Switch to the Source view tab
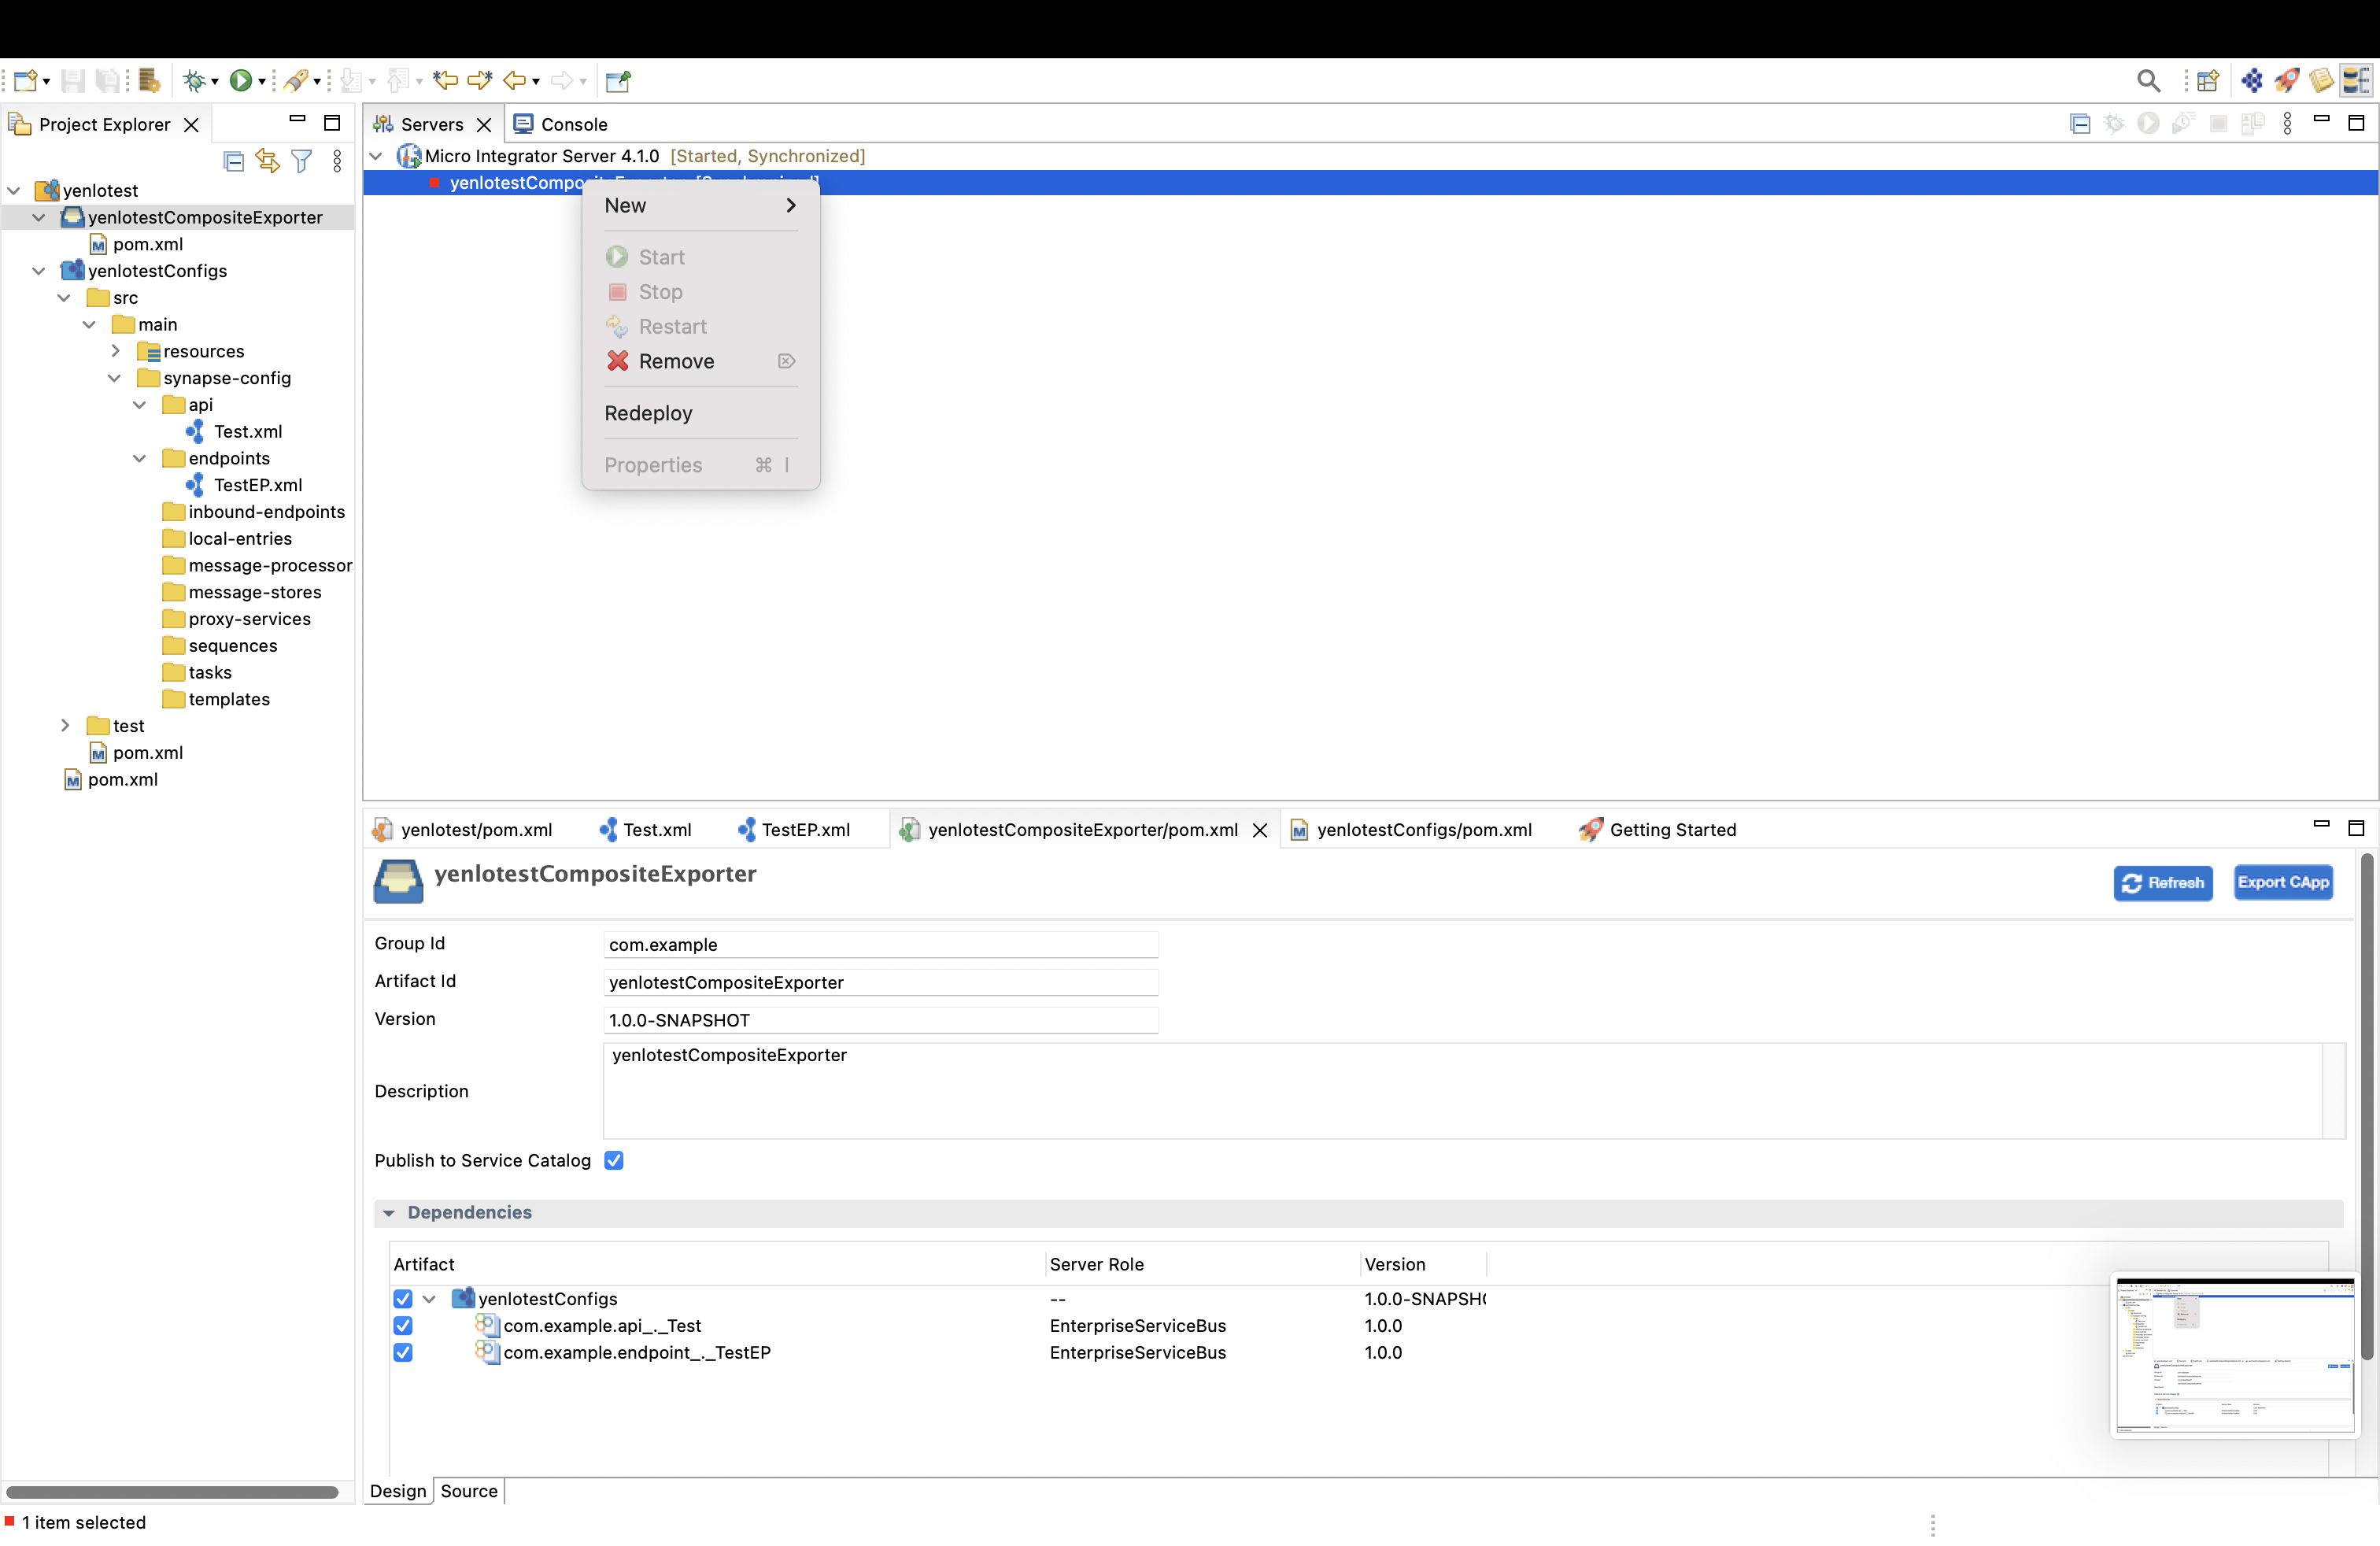 click(x=469, y=1491)
